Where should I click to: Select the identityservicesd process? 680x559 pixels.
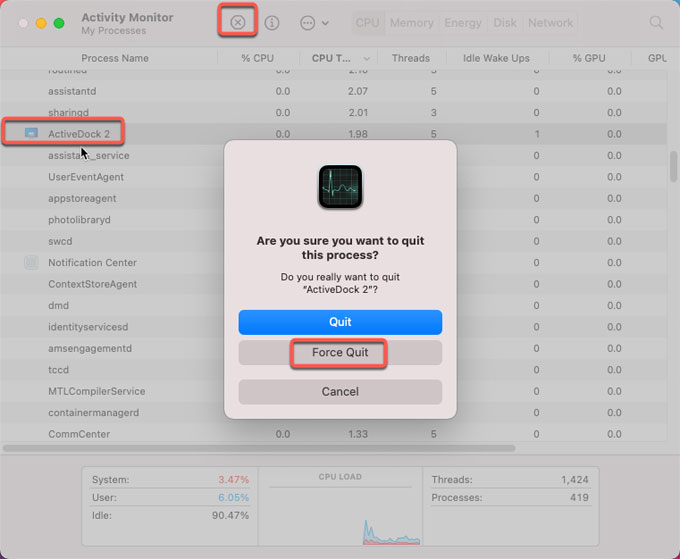point(88,327)
